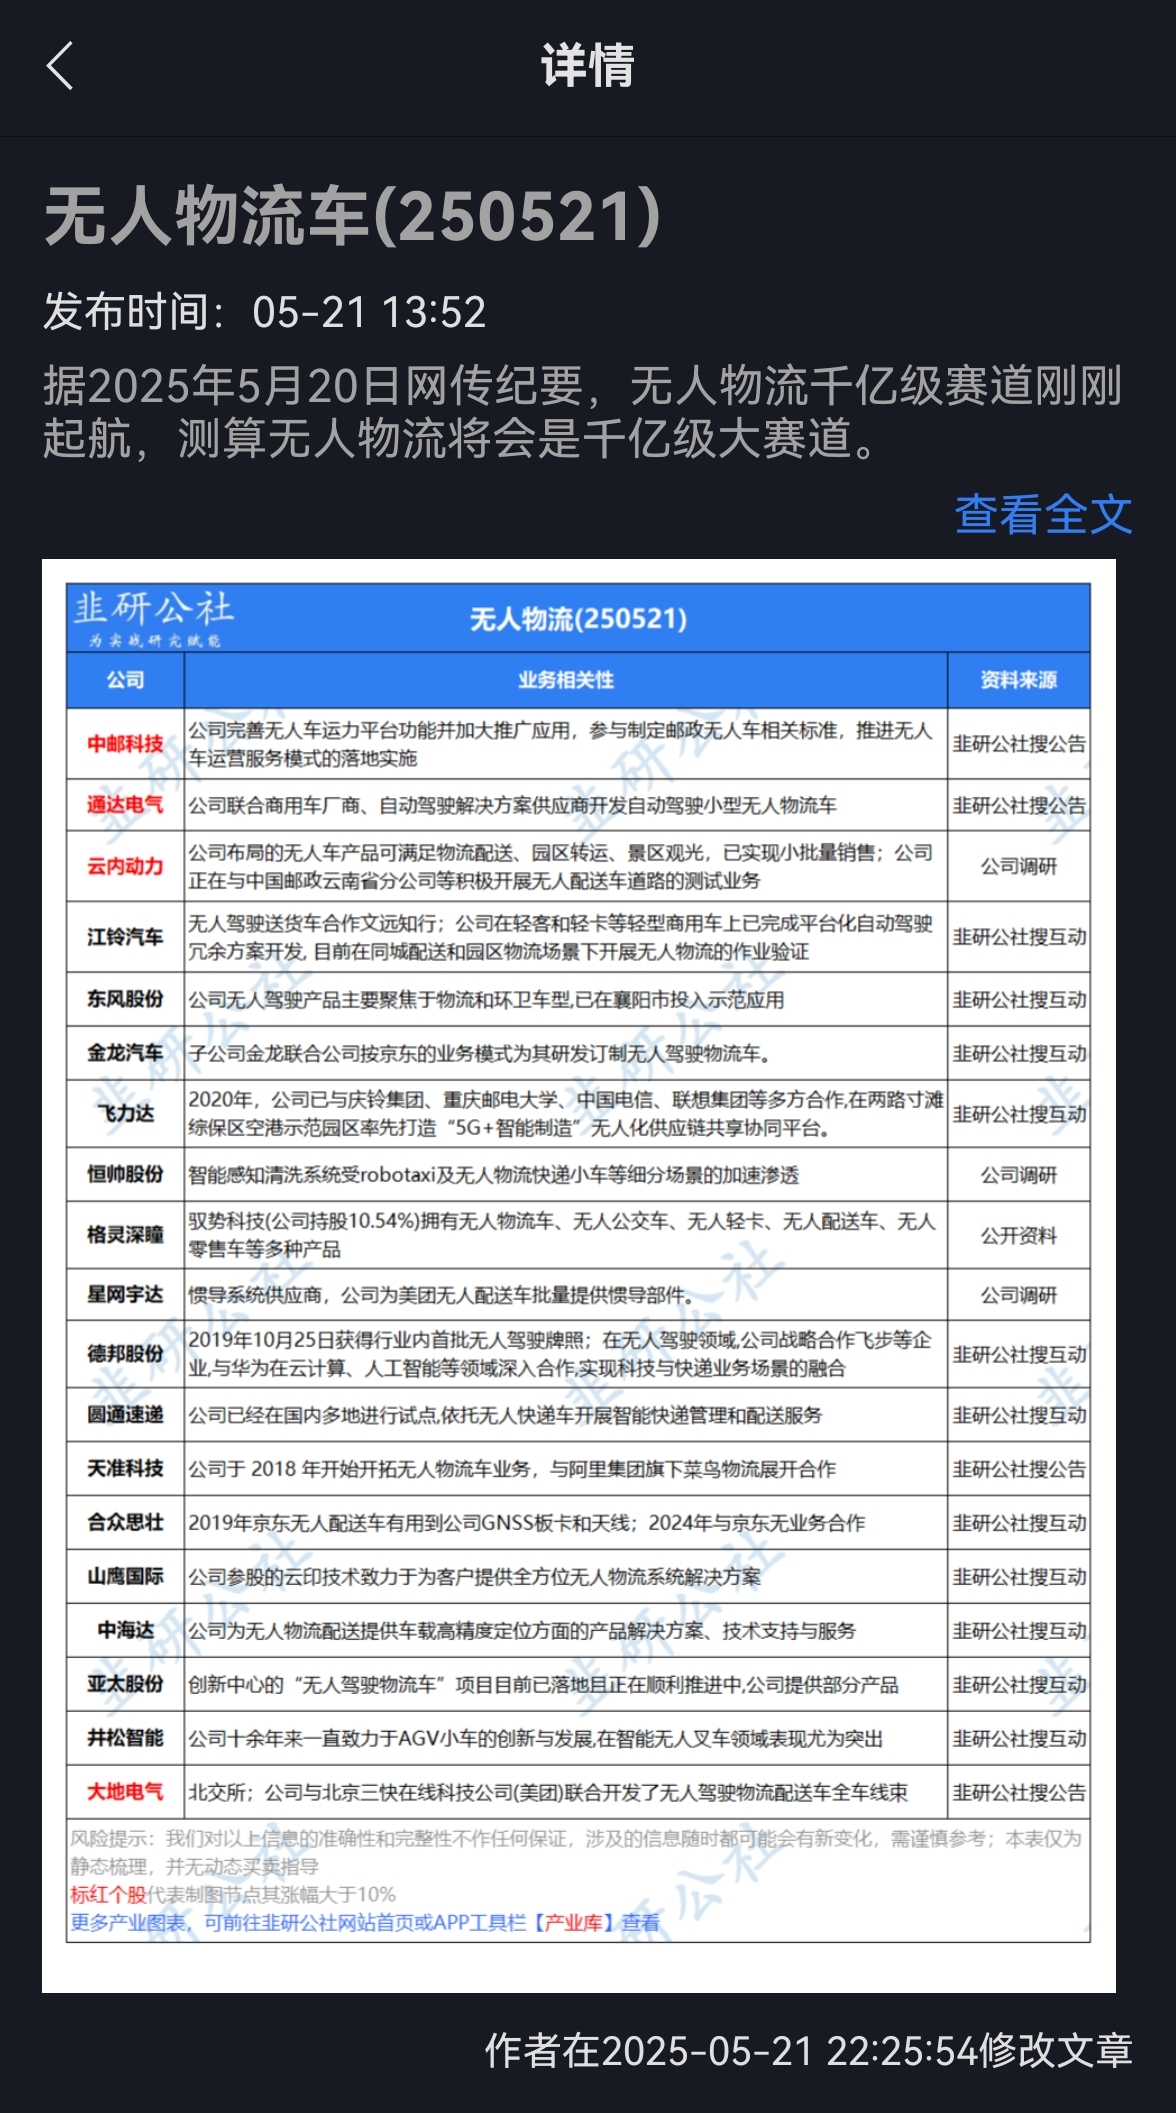Select the 星网宇达 company cell

tap(125, 1295)
